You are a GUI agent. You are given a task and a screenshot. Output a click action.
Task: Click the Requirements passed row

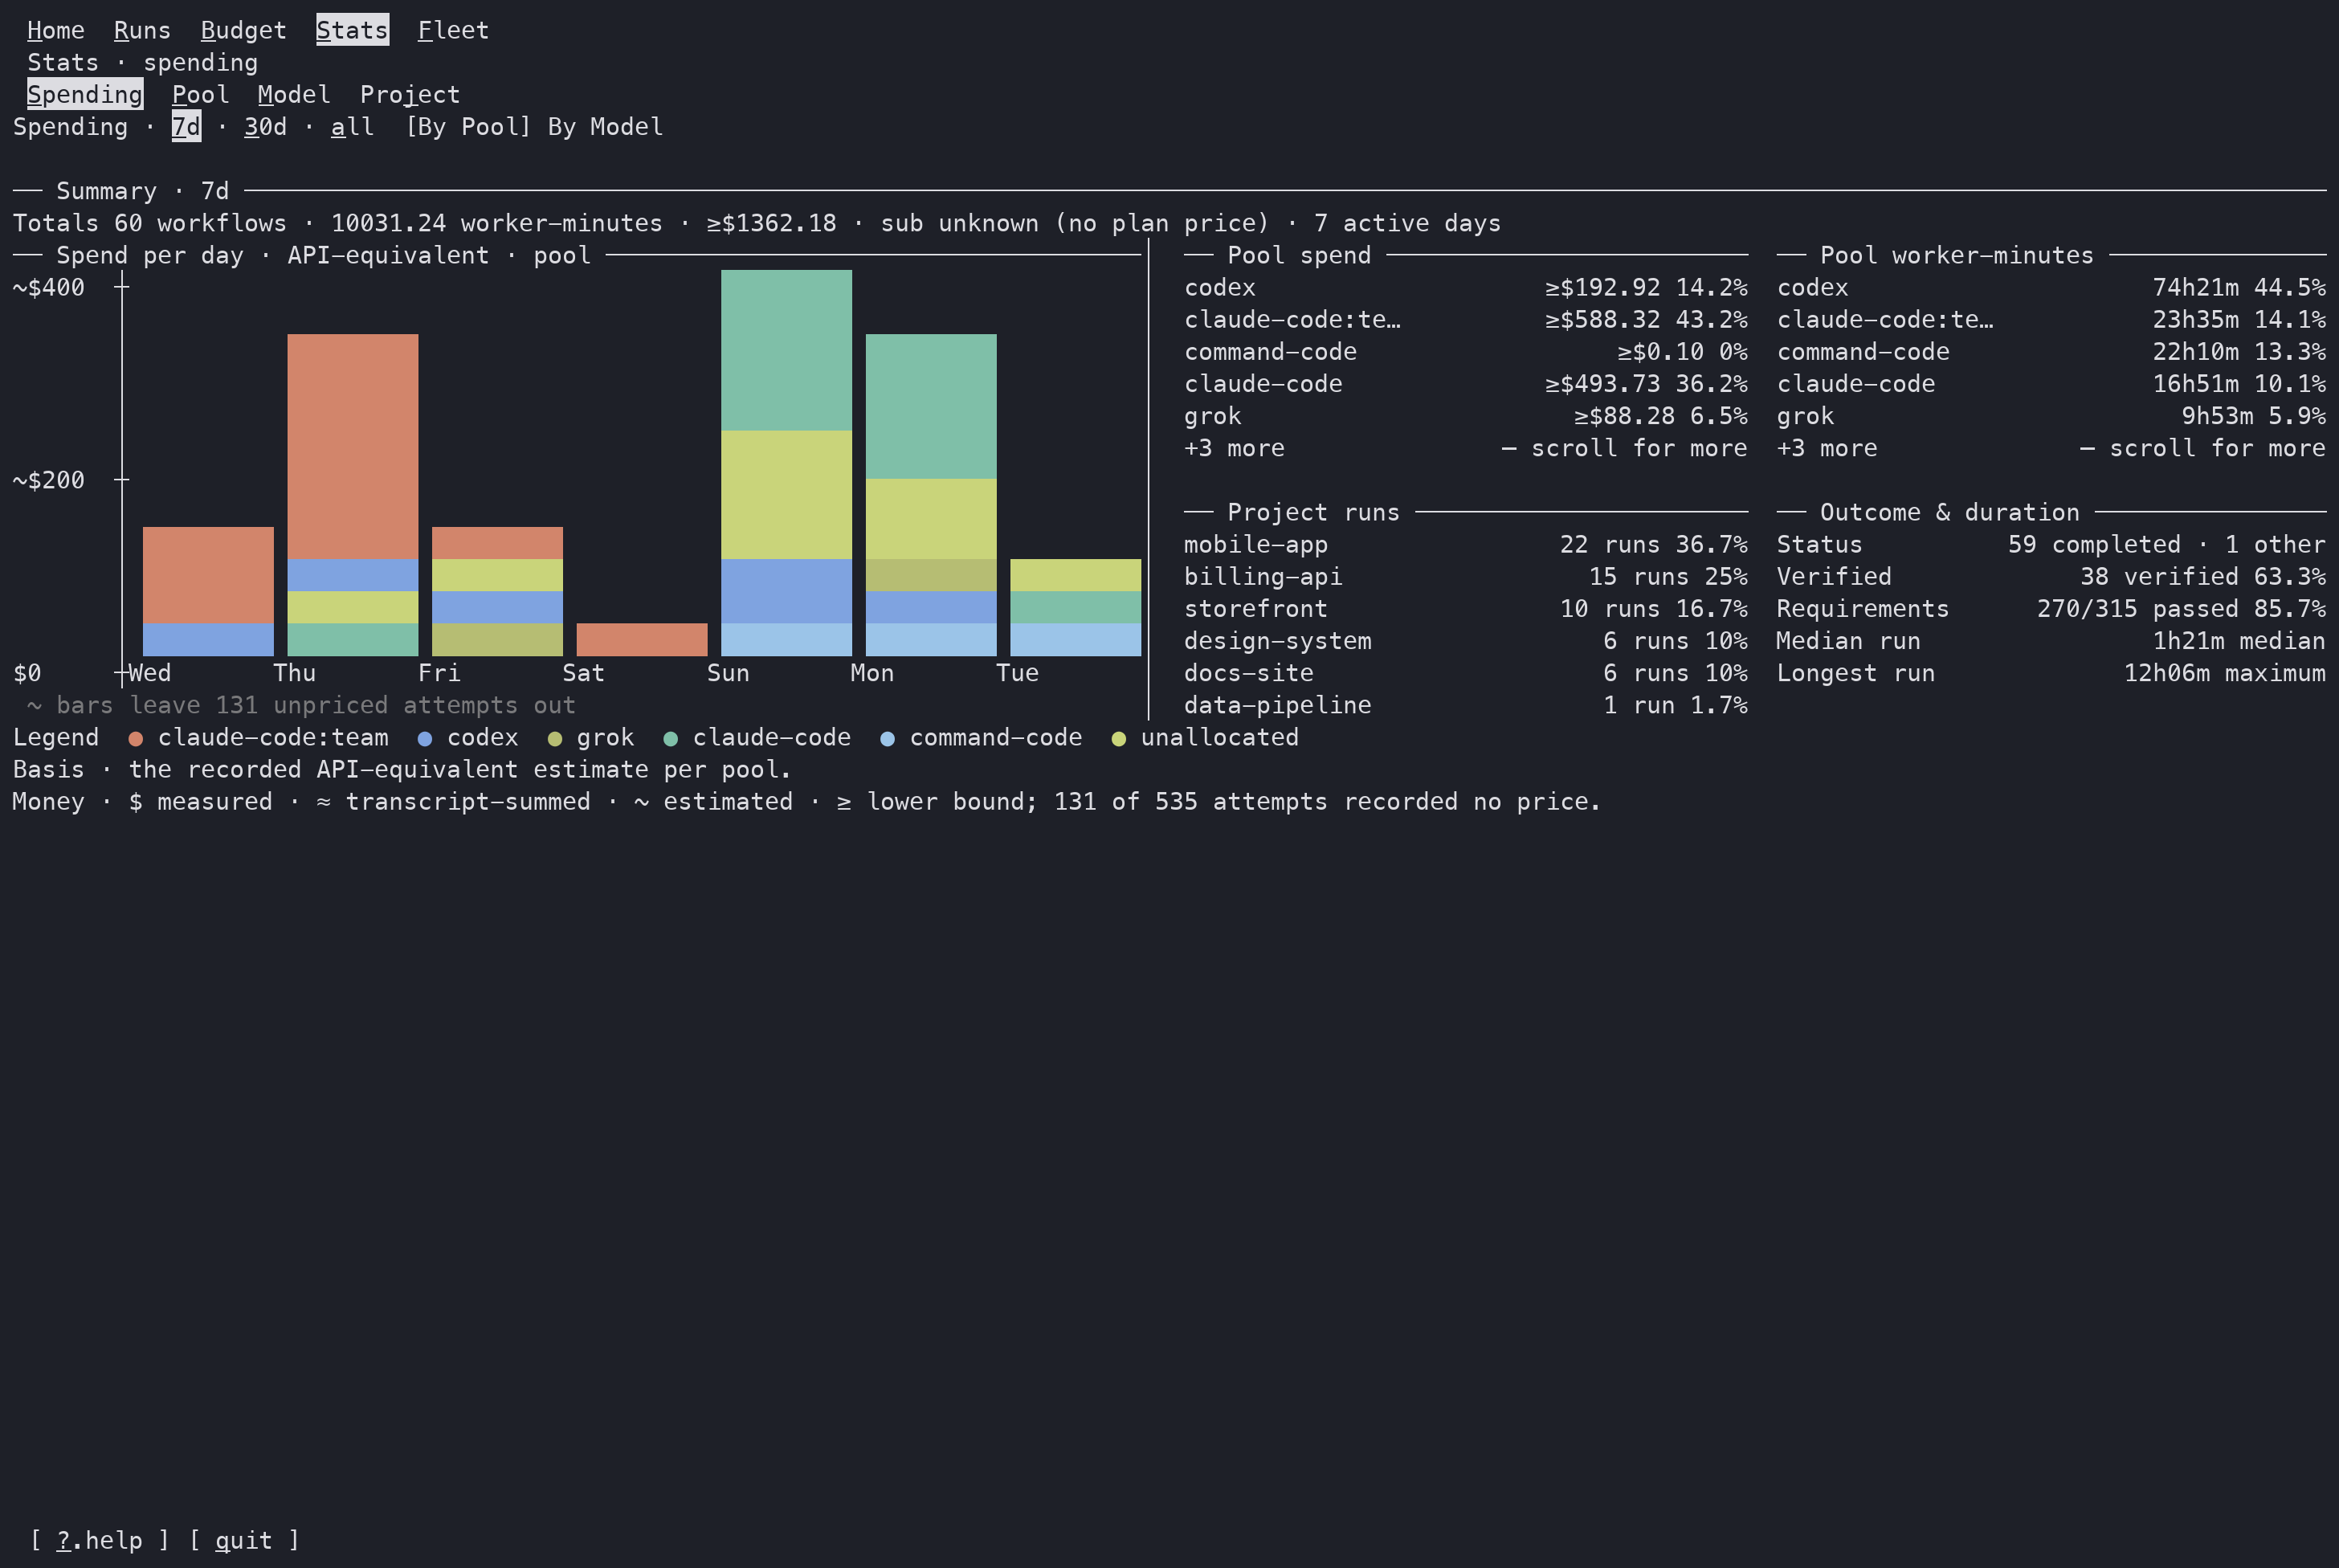coord(2051,609)
